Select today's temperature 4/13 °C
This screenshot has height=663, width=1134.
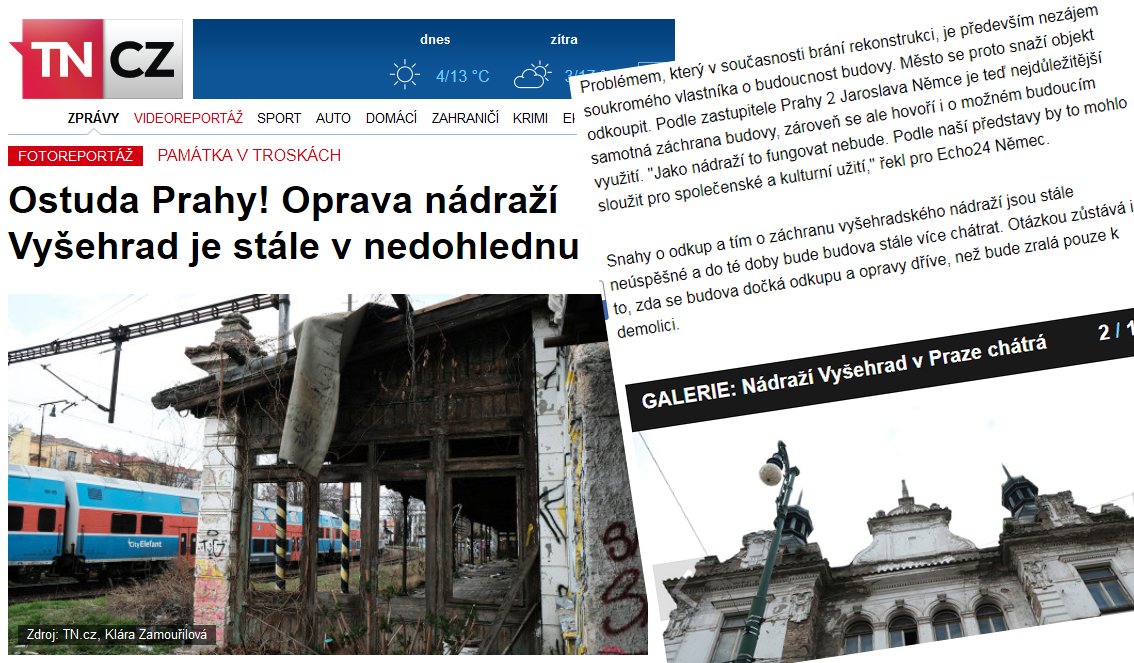coord(462,76)
